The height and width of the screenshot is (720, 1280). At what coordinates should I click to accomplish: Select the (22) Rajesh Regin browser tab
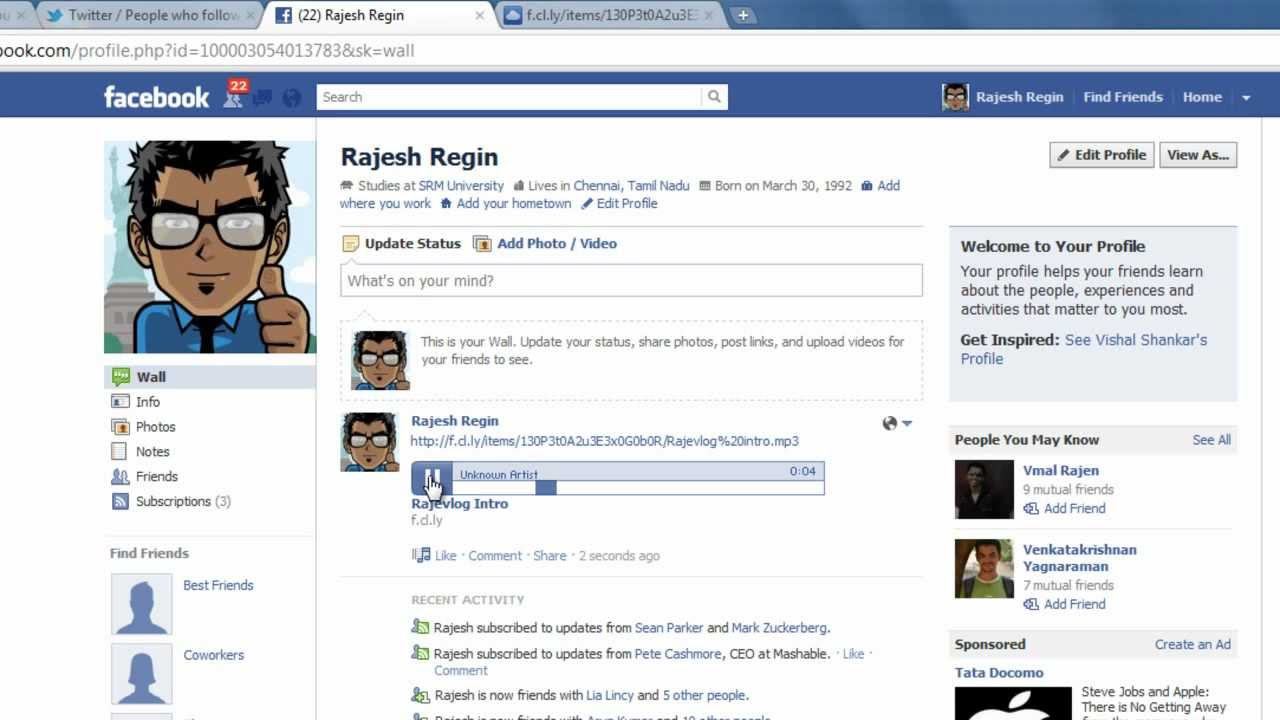point(380,15)
